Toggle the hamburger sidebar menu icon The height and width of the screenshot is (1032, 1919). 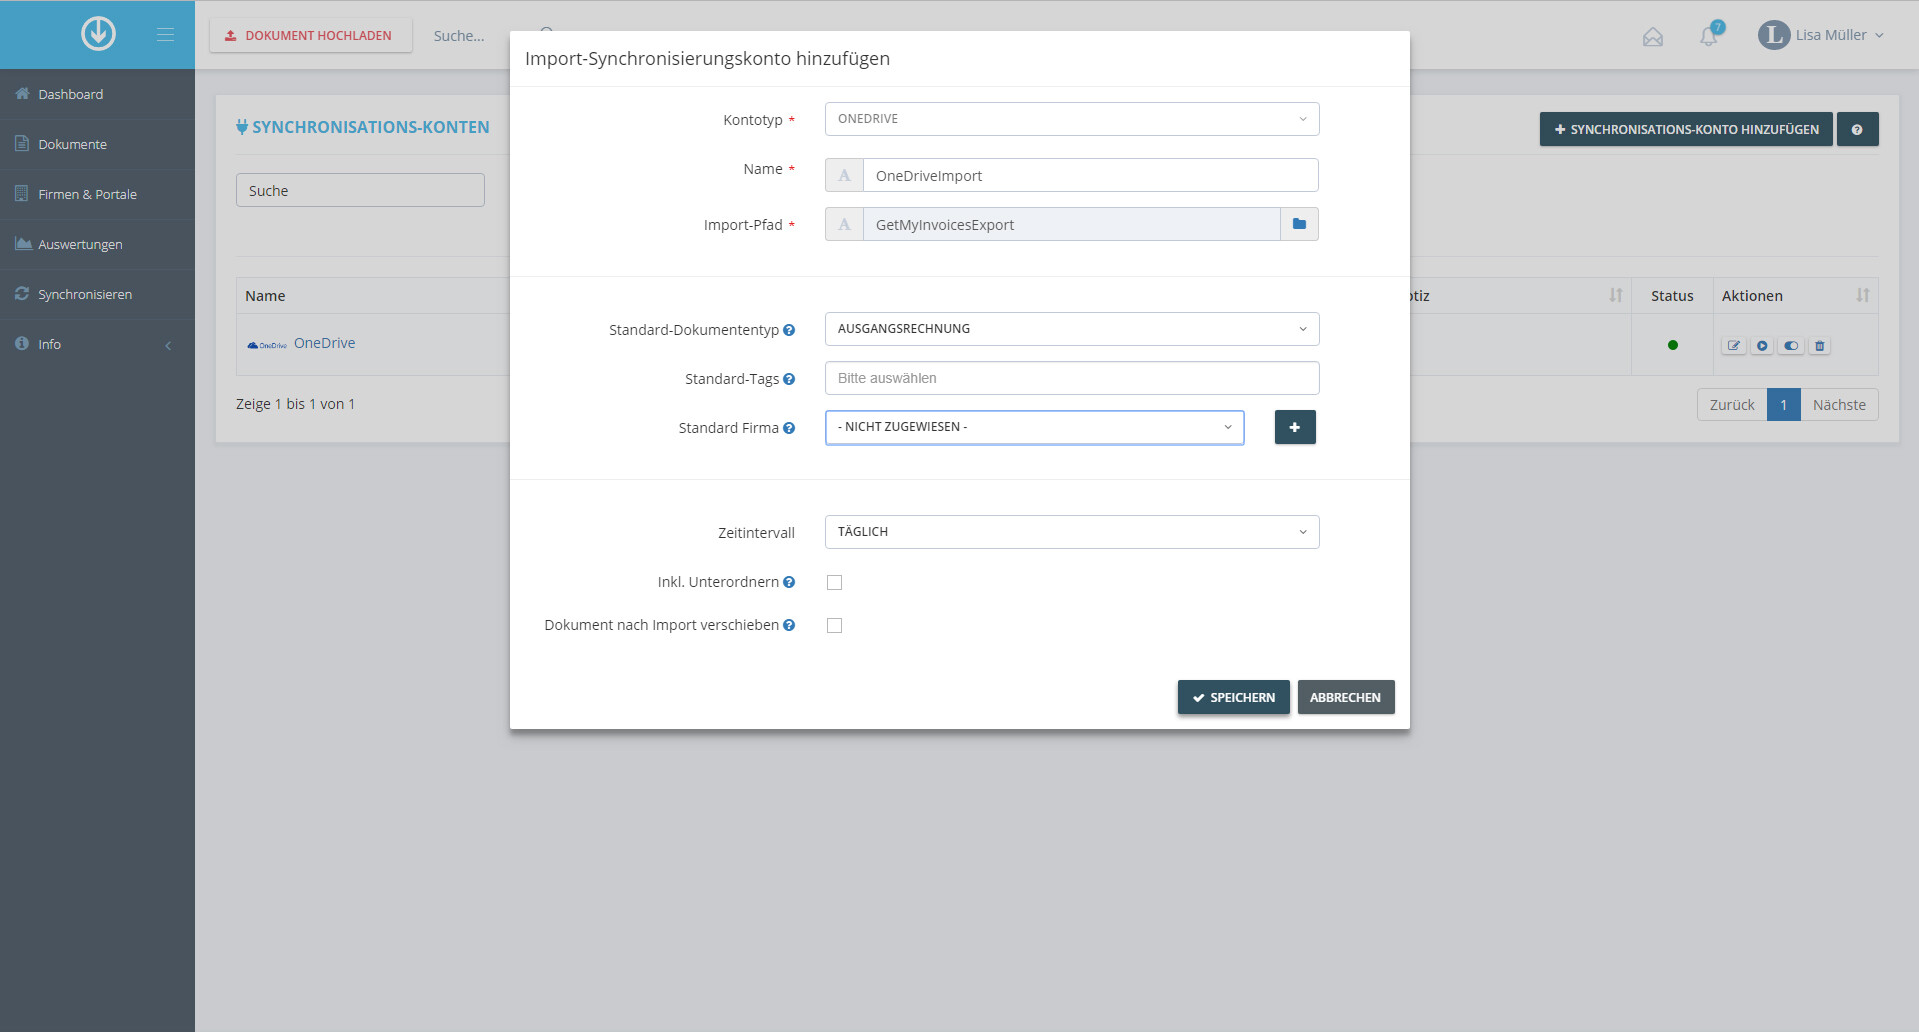[166, 35]
